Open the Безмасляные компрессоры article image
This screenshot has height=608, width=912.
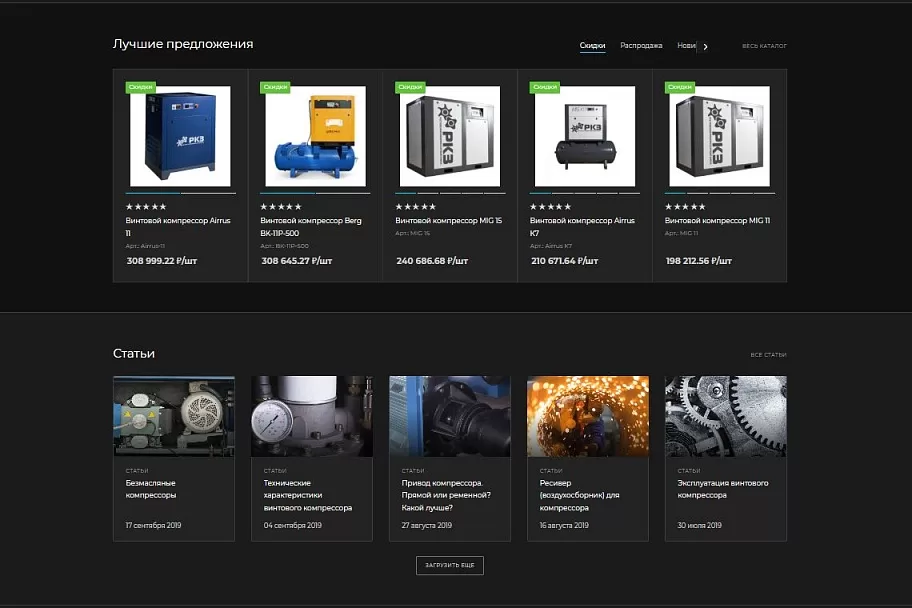(x=174, y=416)
